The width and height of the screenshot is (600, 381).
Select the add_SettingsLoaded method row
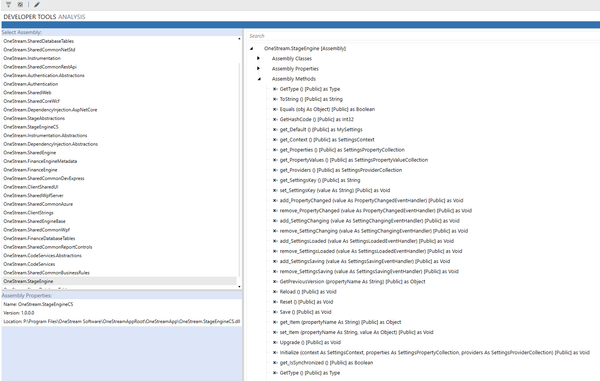(x=367, y=241)
